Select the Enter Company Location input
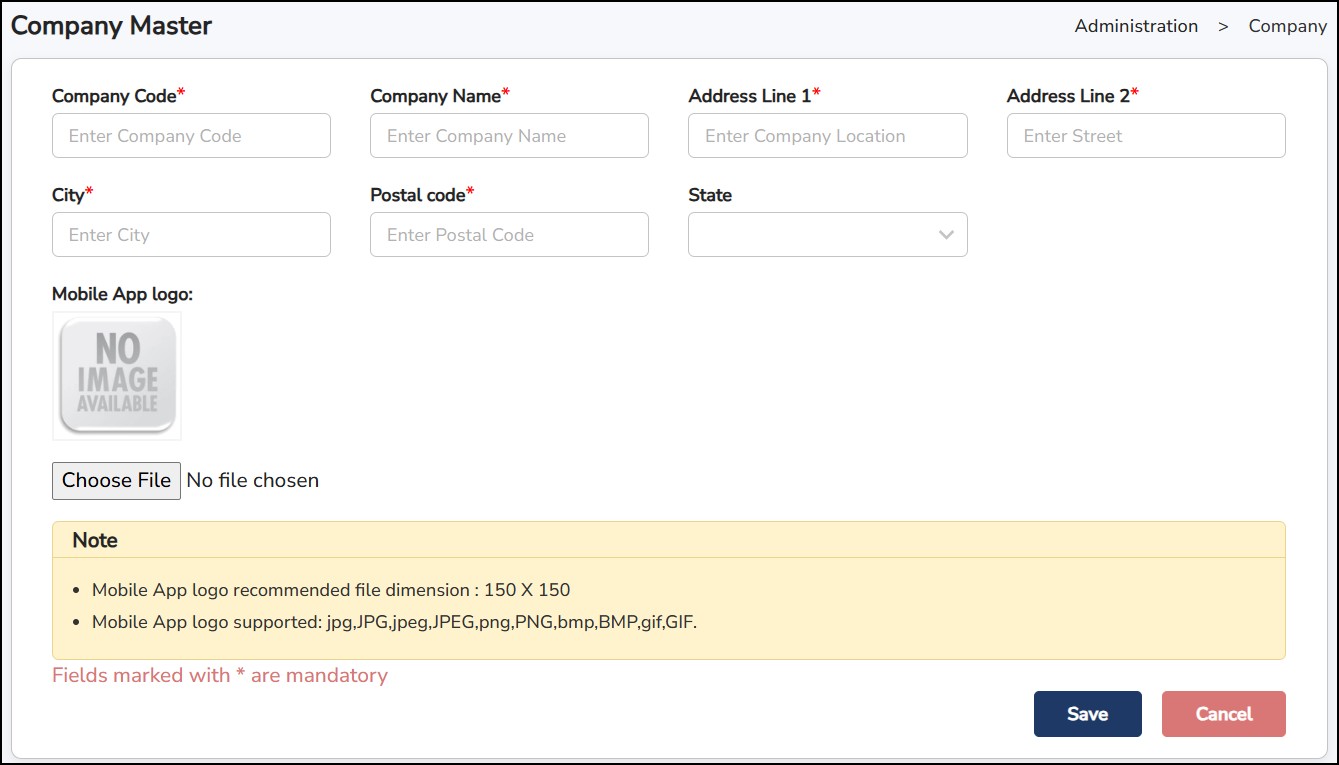This screenshot has height=765, width=1339. 827,136
